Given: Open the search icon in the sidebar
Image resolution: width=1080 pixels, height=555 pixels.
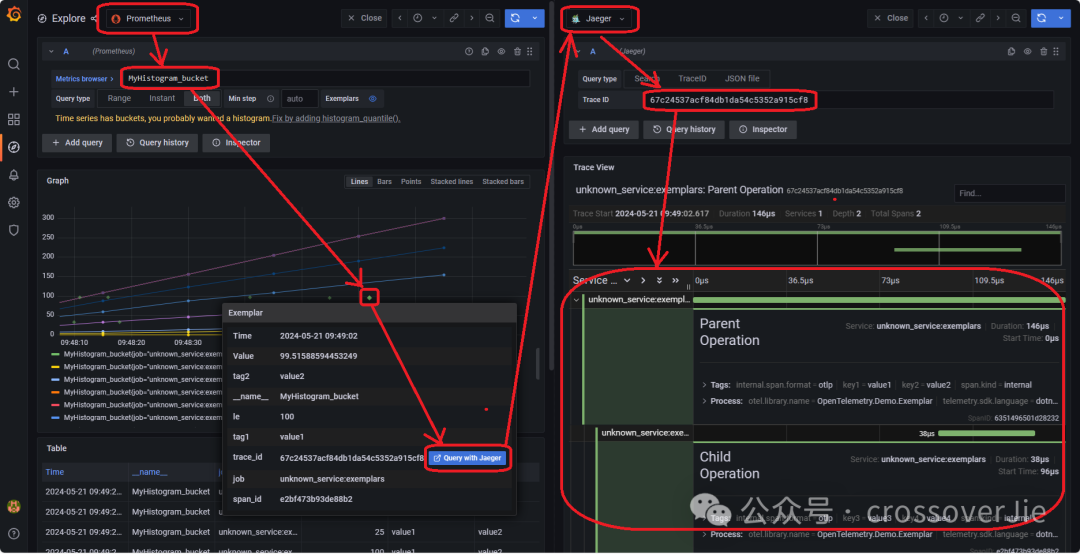Looking at the screenshot, I should [x=14, y=64].
